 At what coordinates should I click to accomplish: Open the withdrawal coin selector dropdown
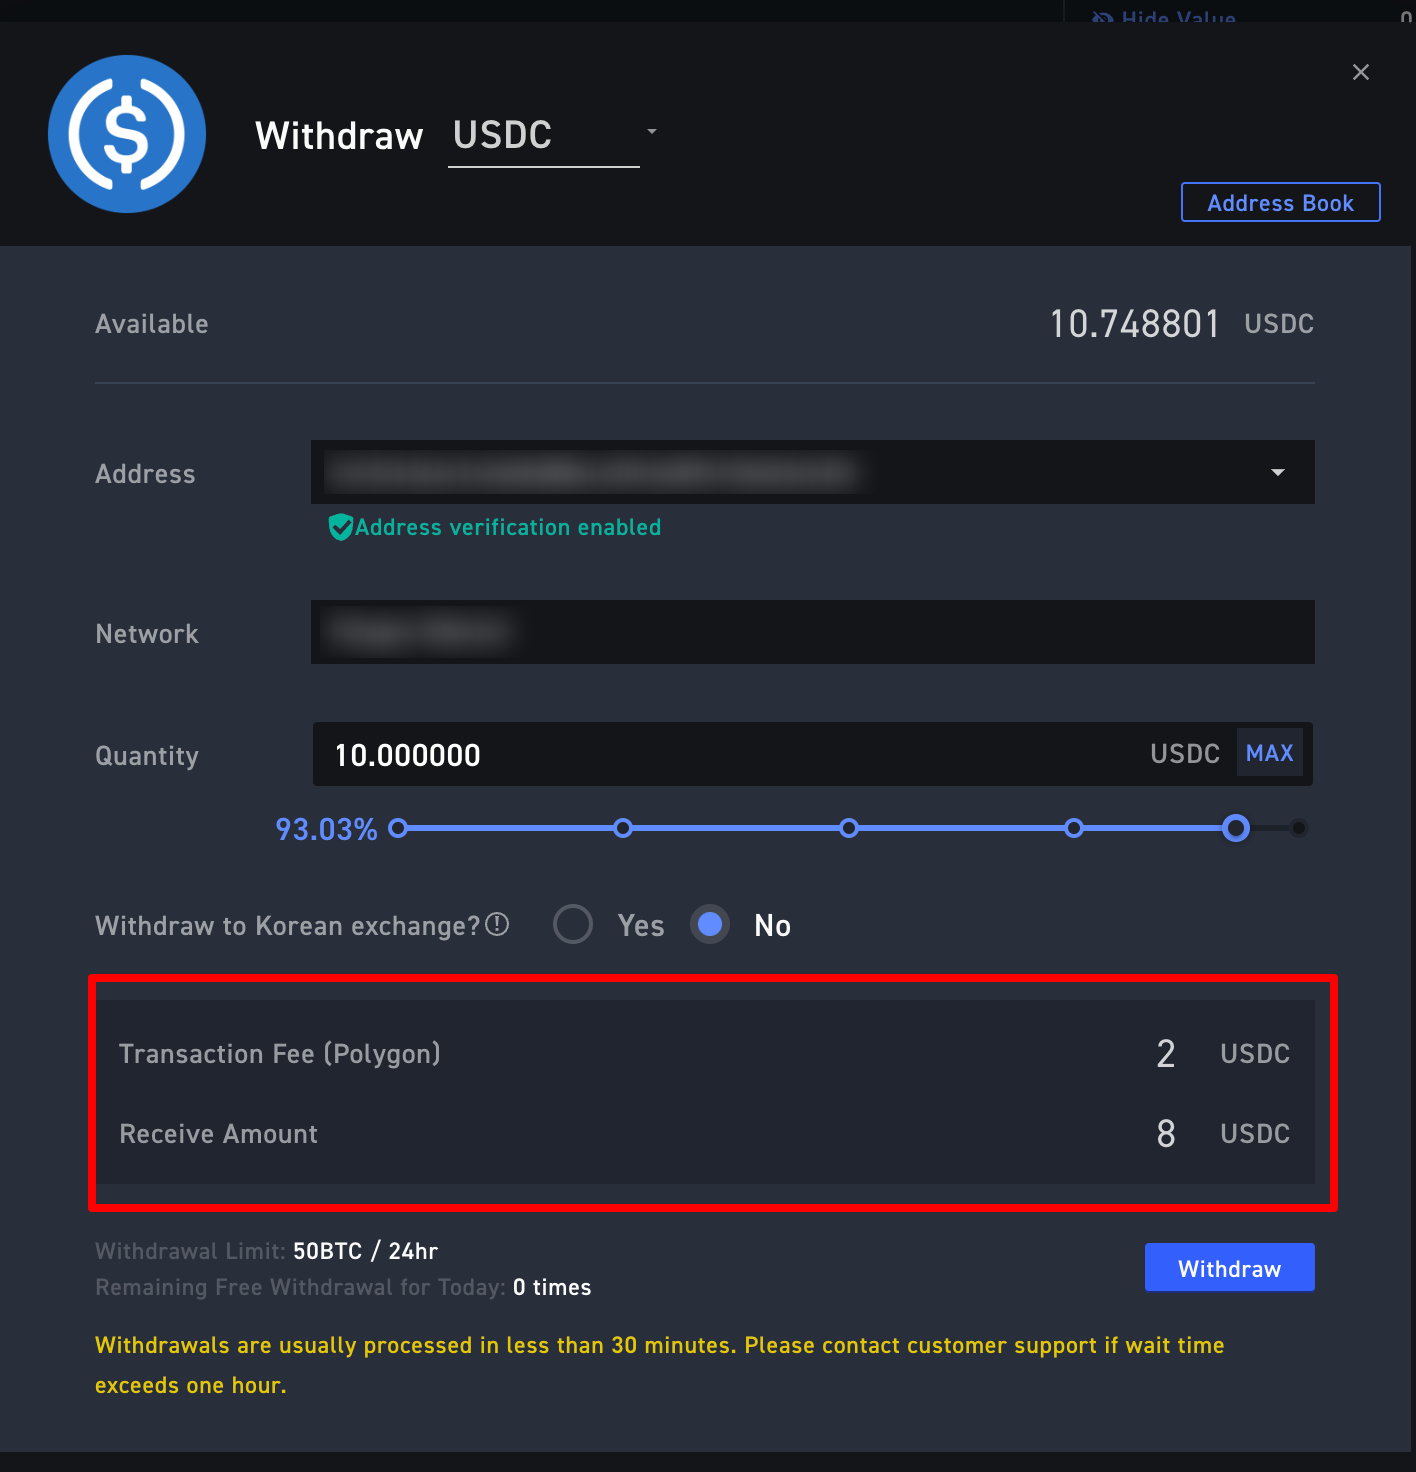coord(651,132)
